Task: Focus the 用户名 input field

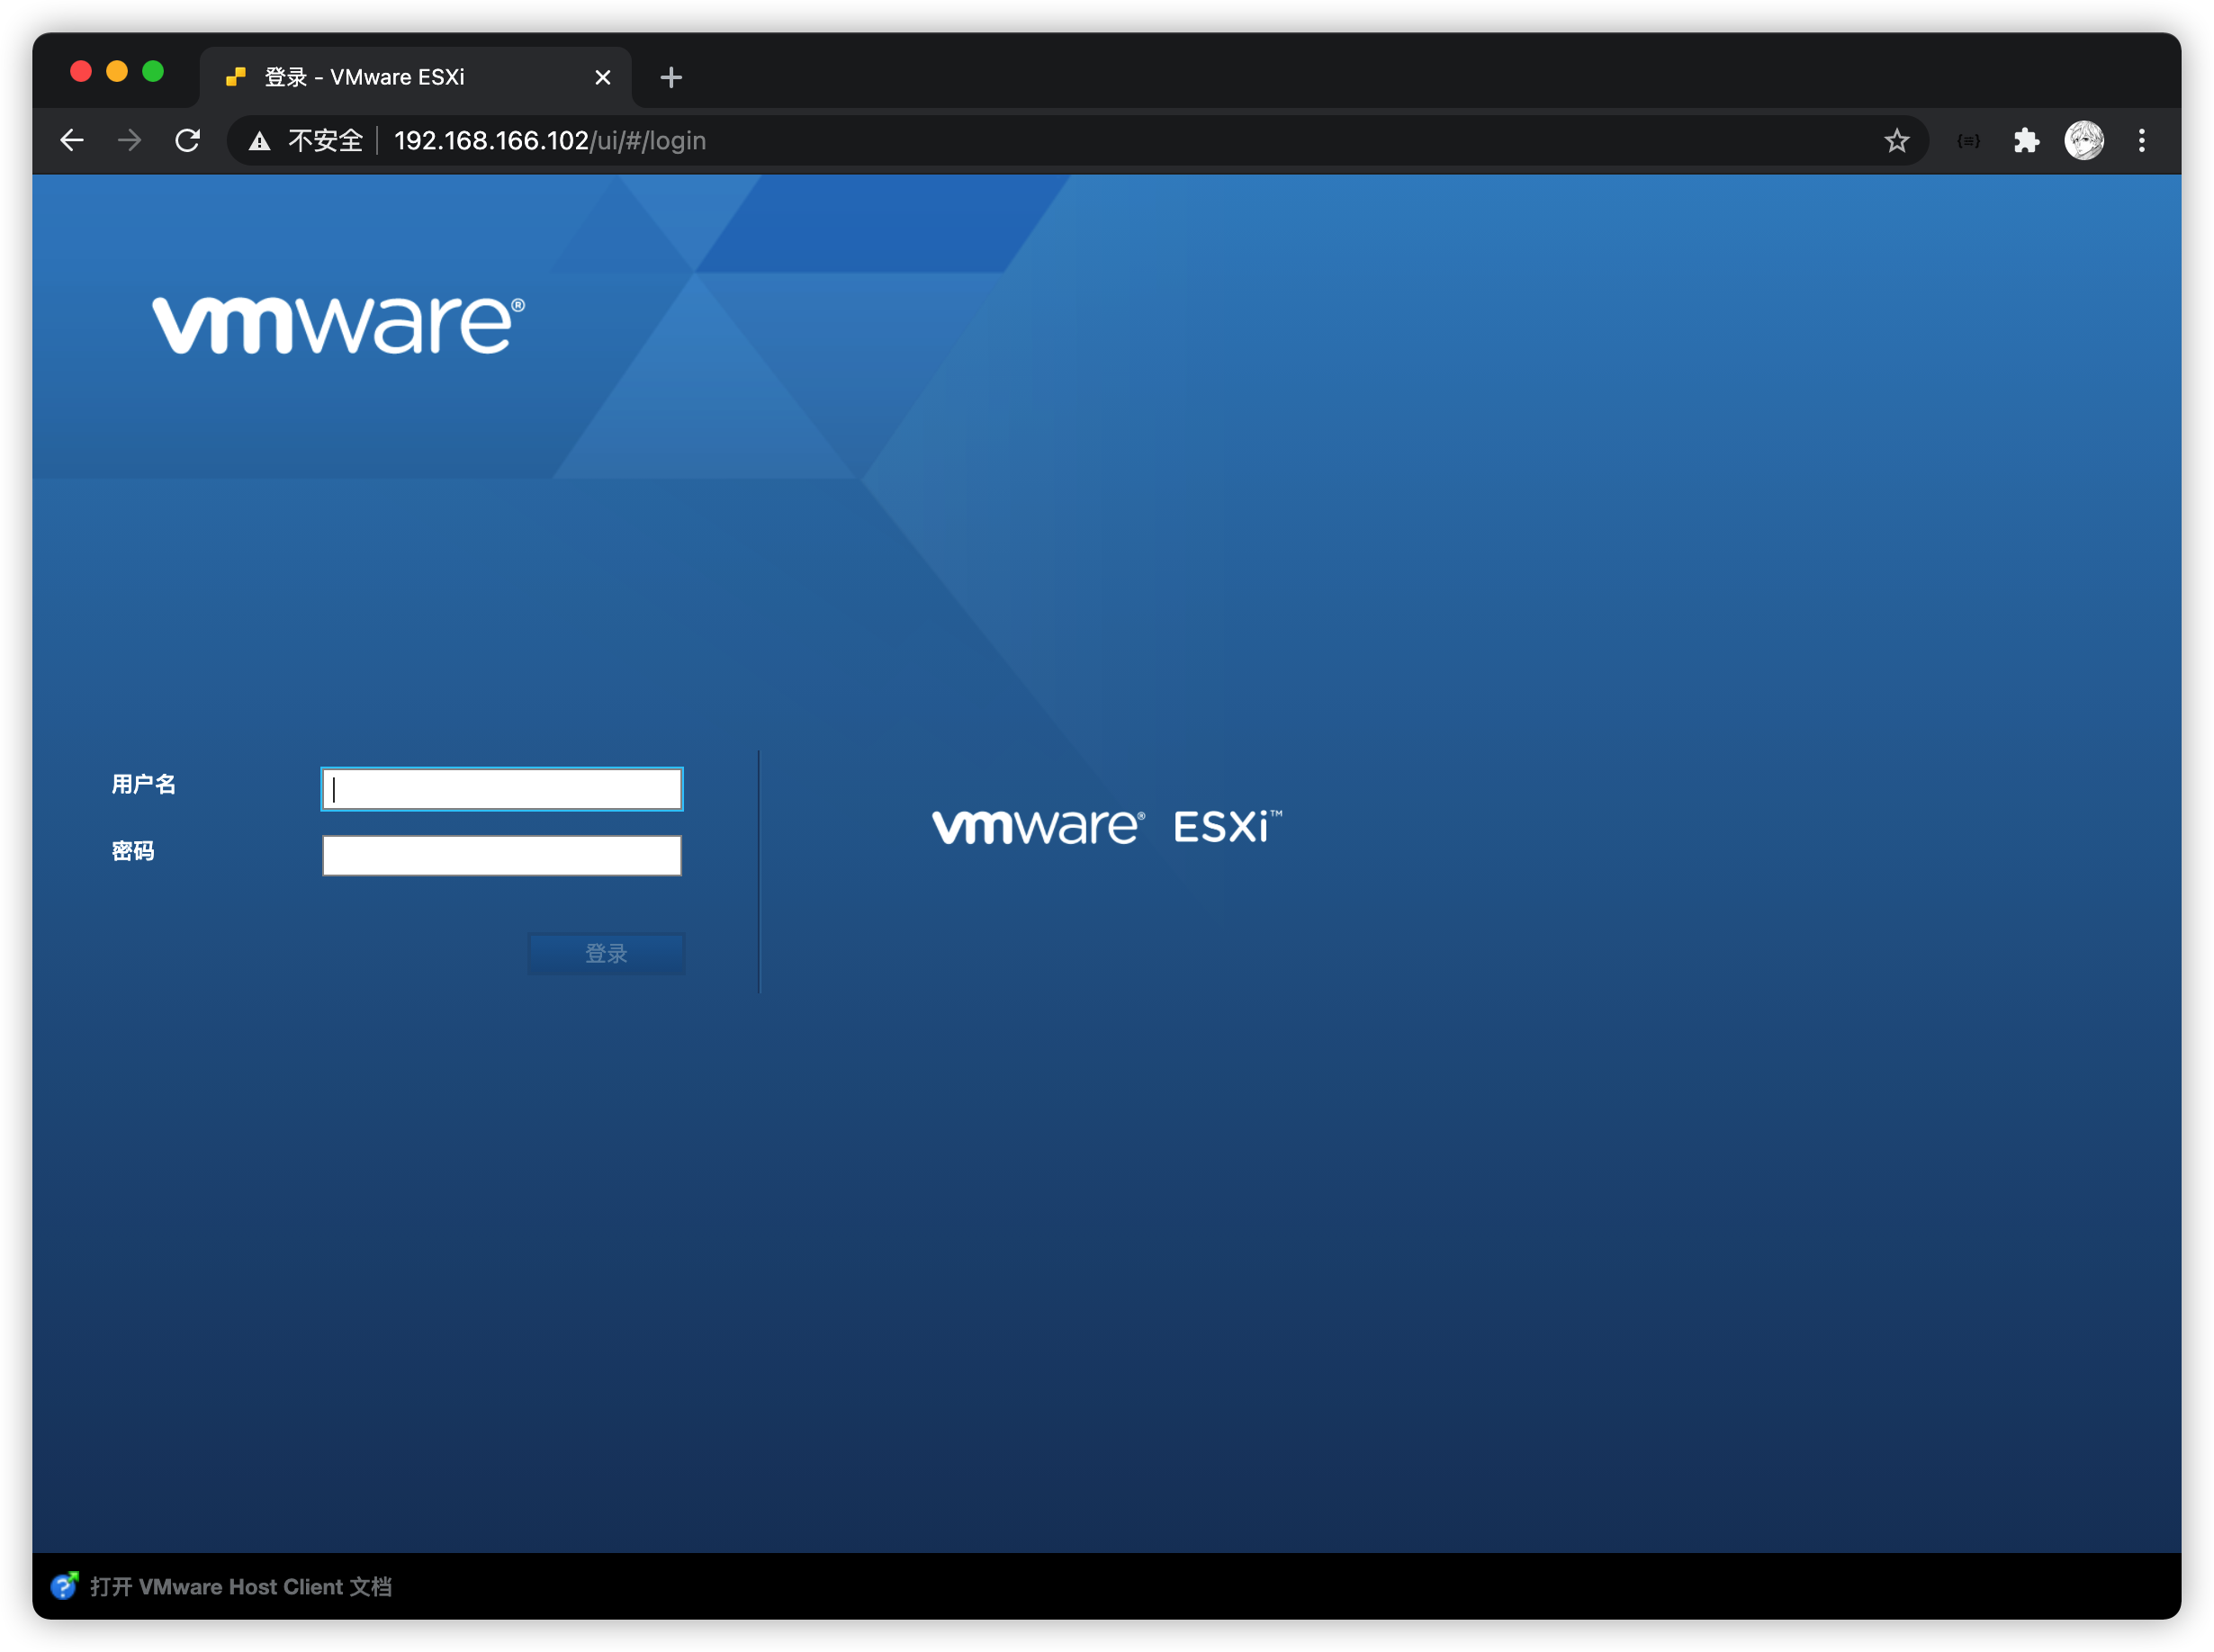Action: coord(501,789)
